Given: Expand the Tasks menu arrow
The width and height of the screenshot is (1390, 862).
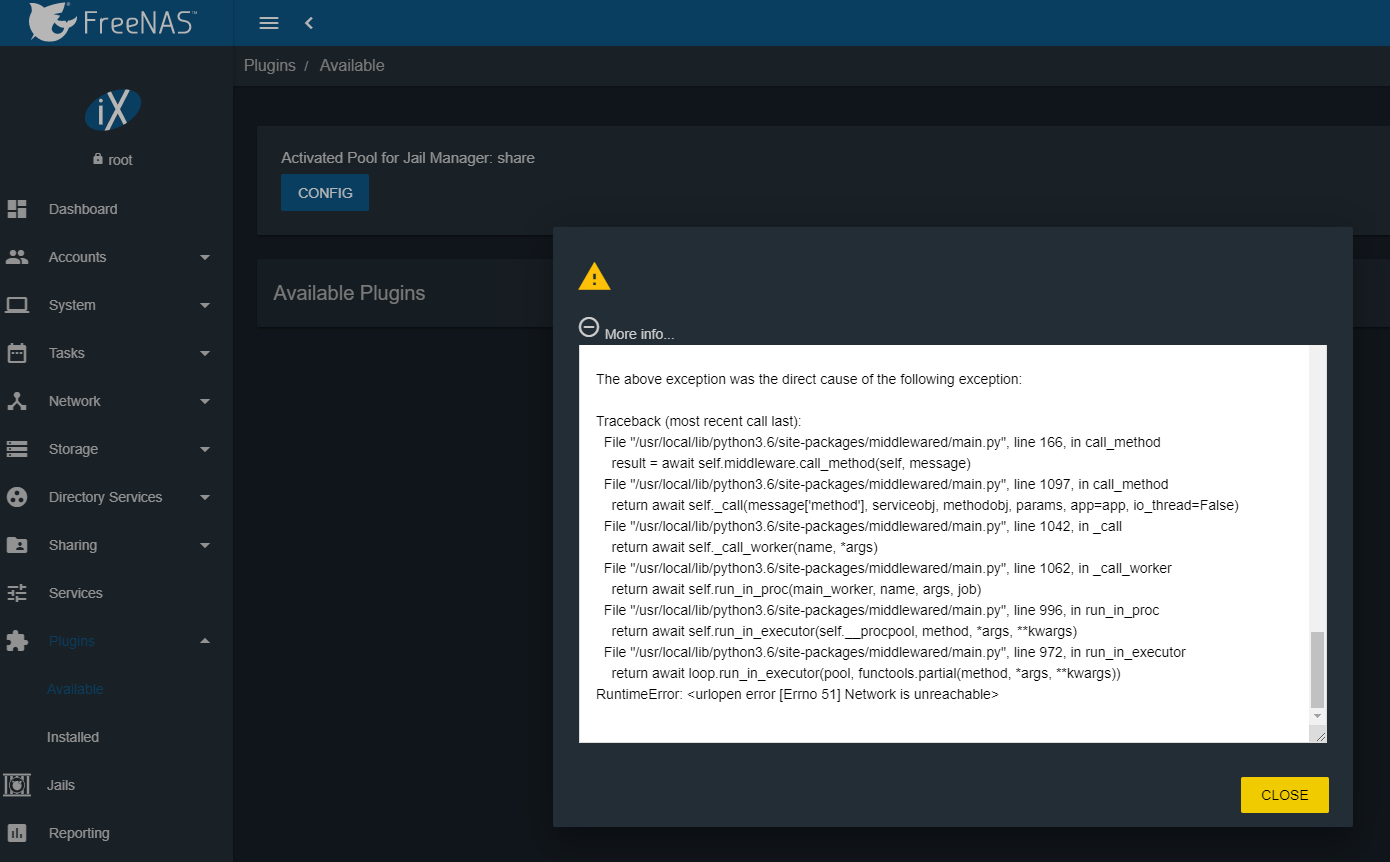Looking at the screenshot, I should (205, 353).
